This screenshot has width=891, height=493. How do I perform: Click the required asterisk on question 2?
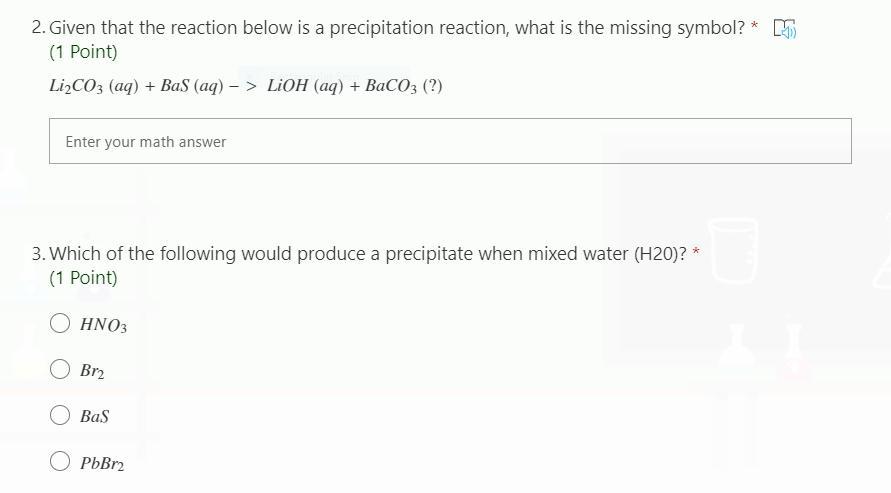(755, 26)
